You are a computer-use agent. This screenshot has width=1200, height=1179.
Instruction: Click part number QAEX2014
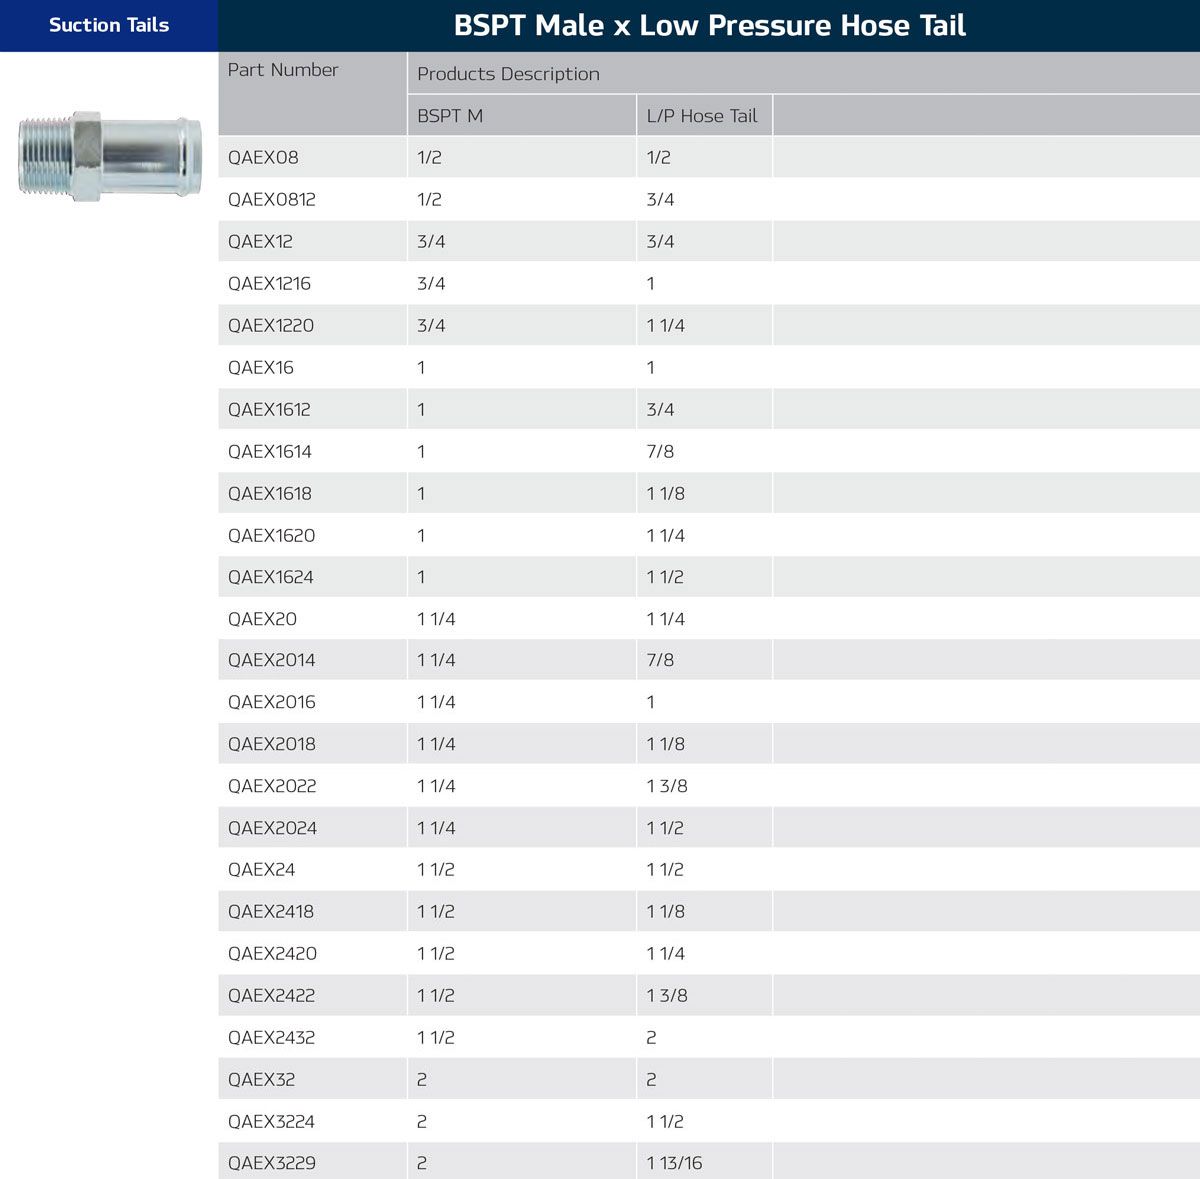272,660
